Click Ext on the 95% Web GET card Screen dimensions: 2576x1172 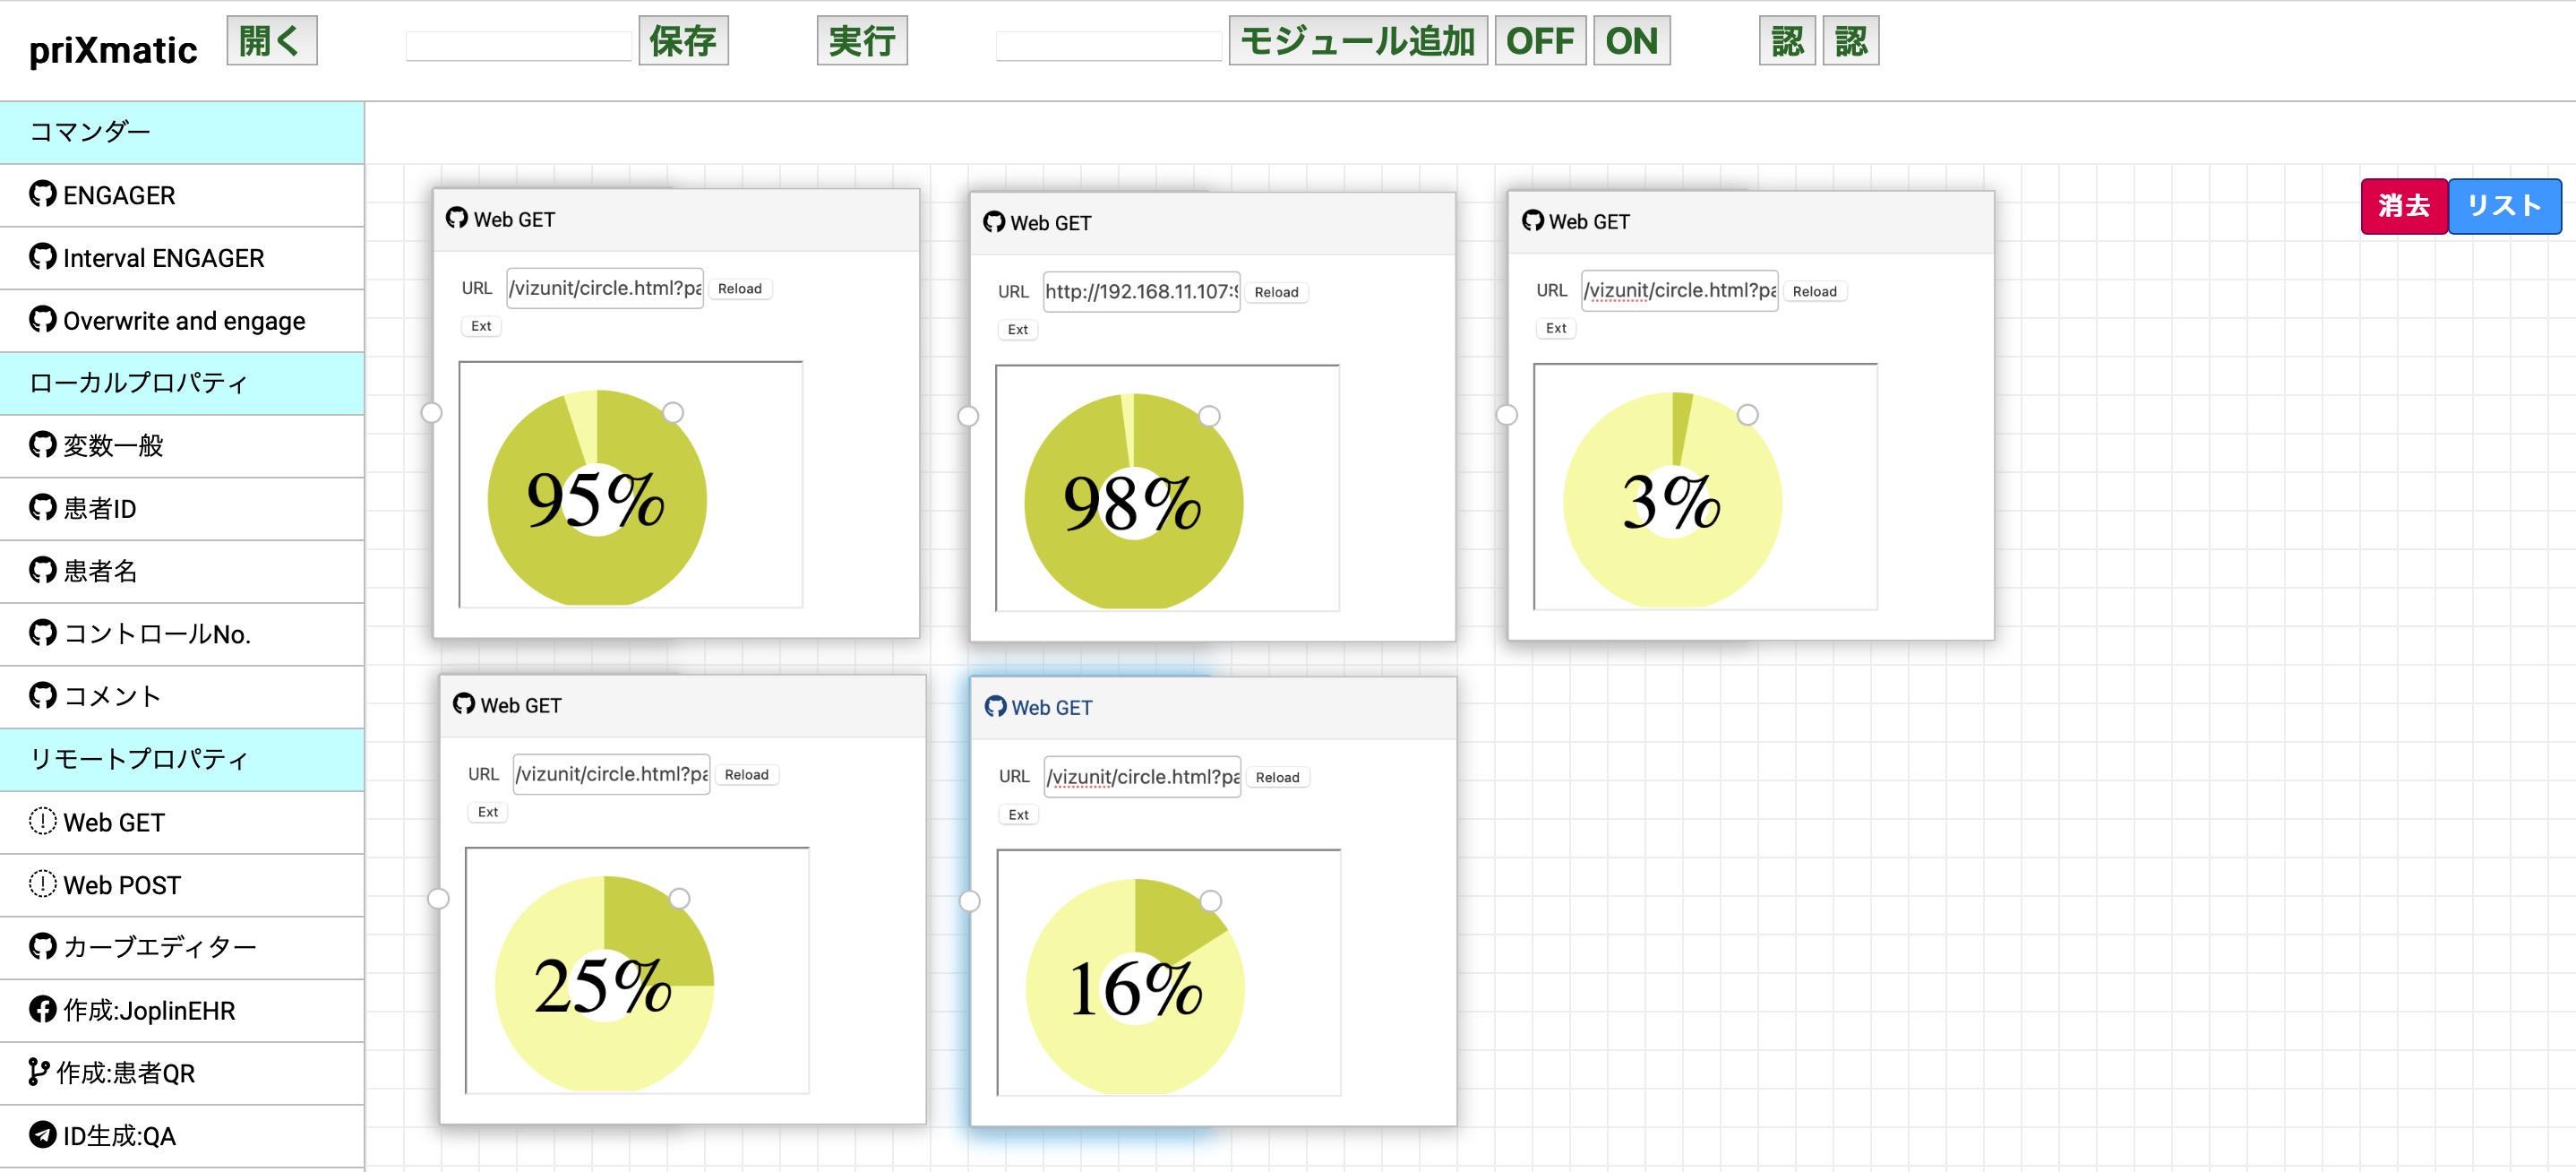(x=481, y=326)
